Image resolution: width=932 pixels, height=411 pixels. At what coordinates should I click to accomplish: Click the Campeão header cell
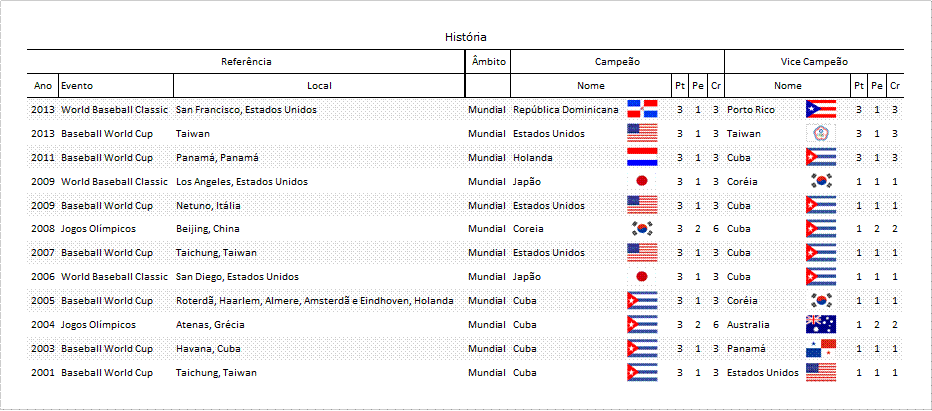[x=617, y=61]
